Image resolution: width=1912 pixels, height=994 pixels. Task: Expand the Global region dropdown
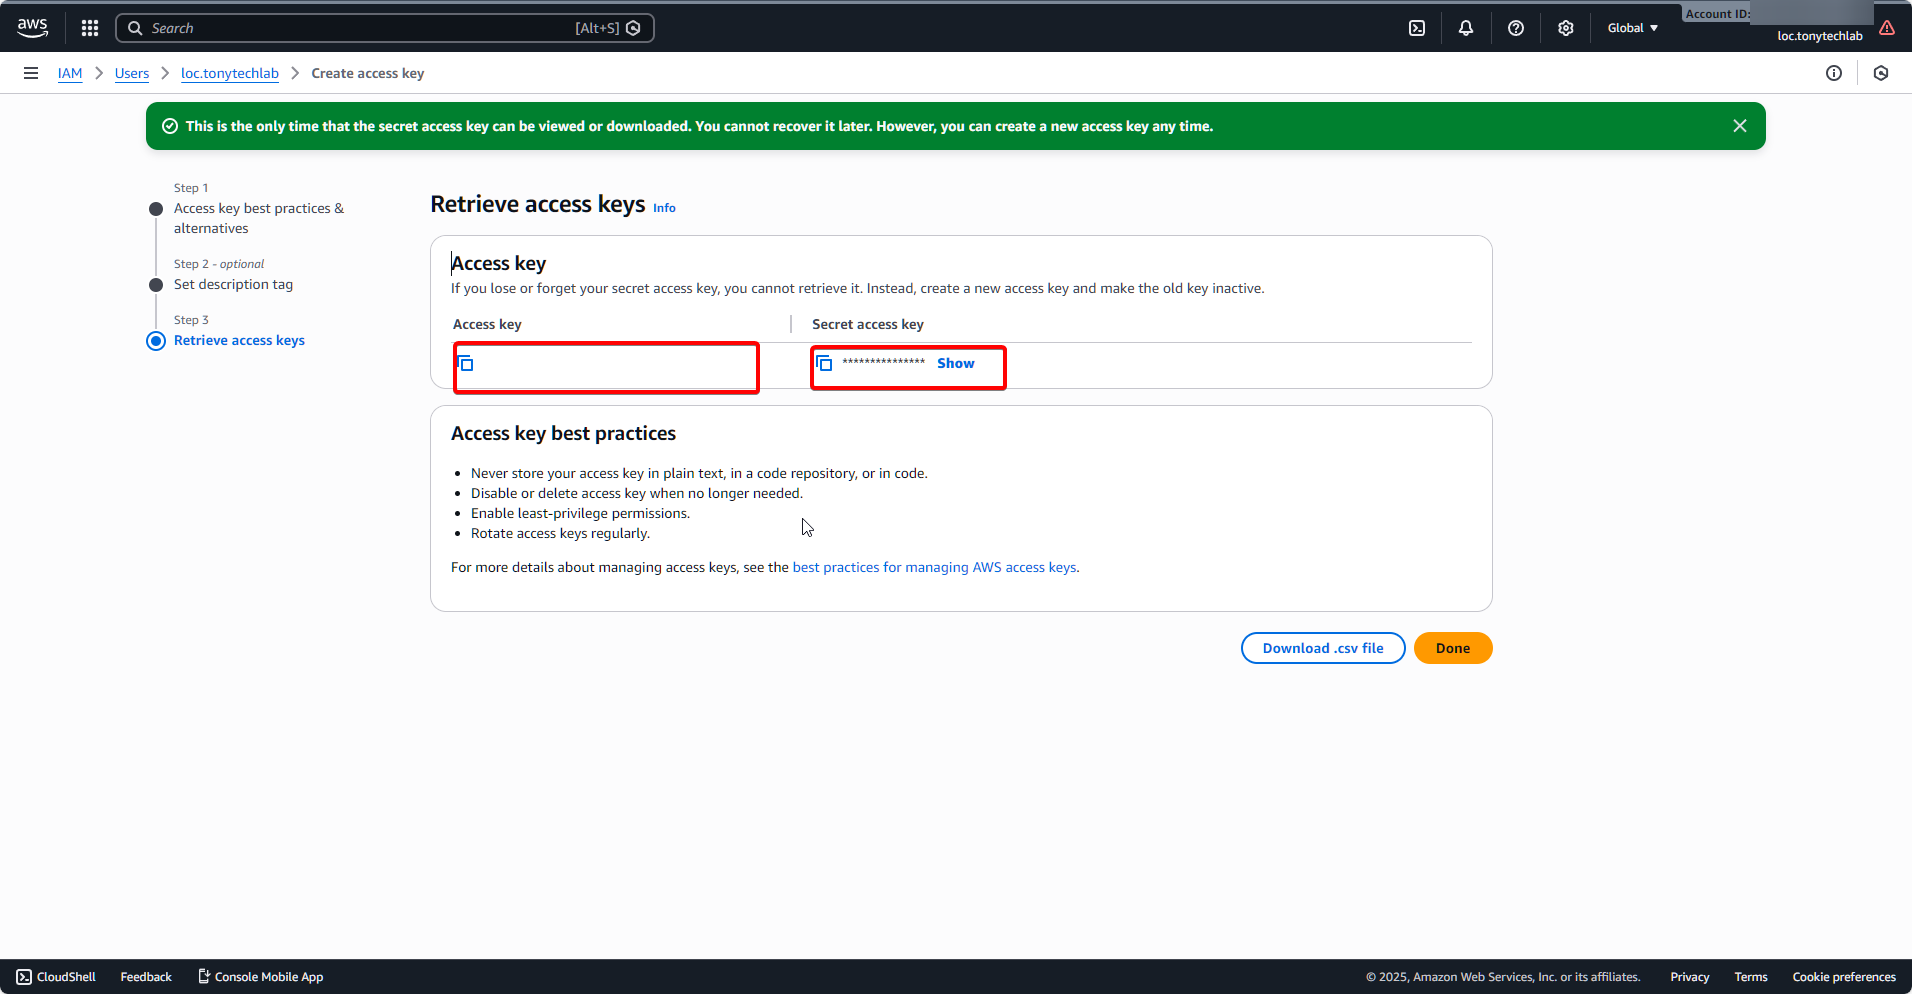click(1632, 28)
